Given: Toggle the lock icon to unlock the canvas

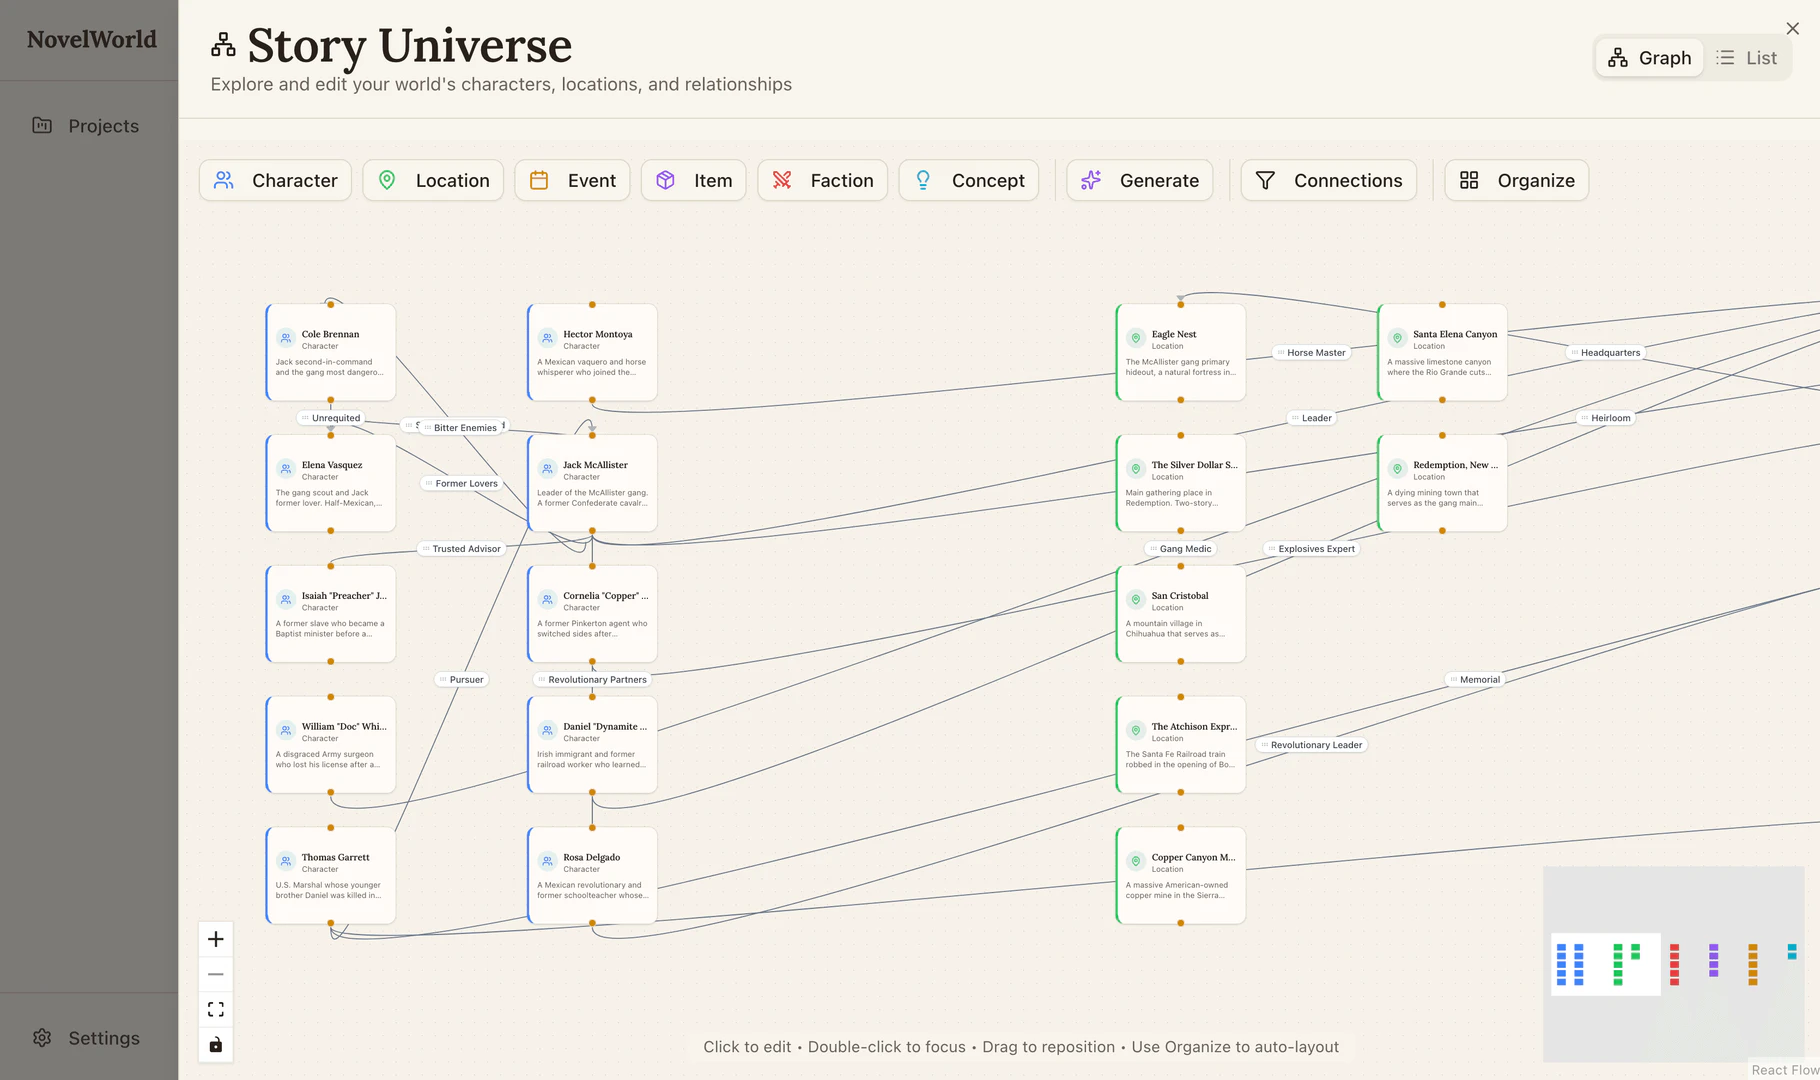Looking at the screenshot, I should tap(215, 1045).
